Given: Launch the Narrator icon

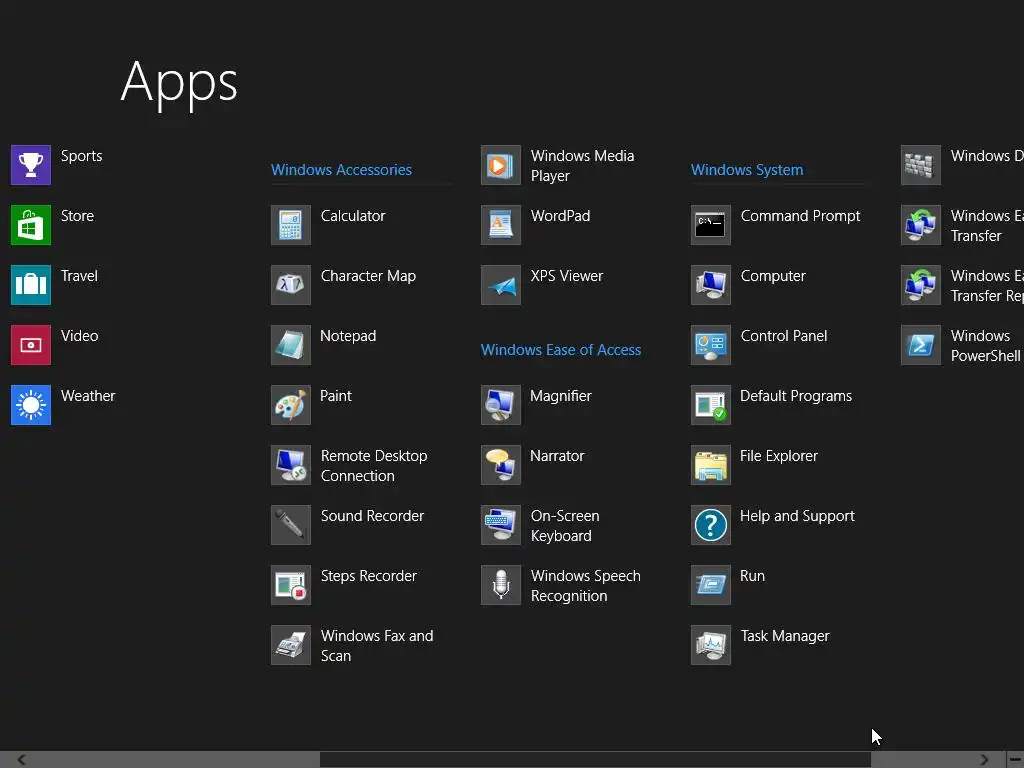Looking at the screenshot, I should click(x=501, y=465).
